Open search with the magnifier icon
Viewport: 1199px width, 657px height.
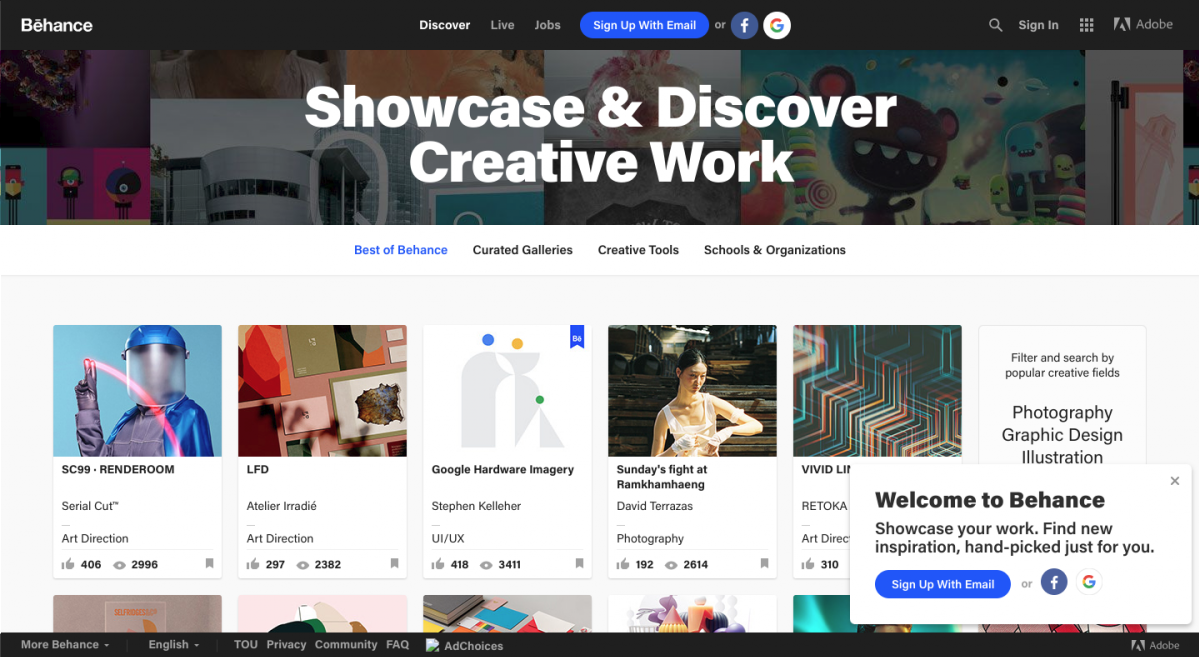pos(995,25)
